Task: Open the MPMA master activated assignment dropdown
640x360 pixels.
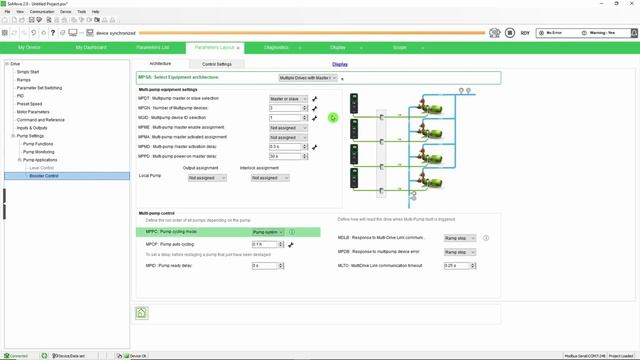Action: [288, 138]
